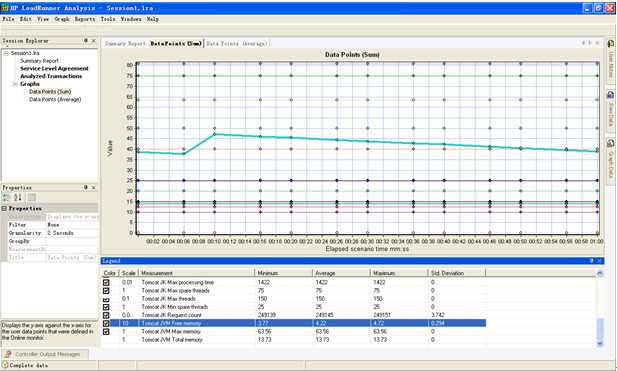The width and height of the screenshot is (617, 371).
Task: Sort legend by Maximum column header
Action: pos(399,273)
